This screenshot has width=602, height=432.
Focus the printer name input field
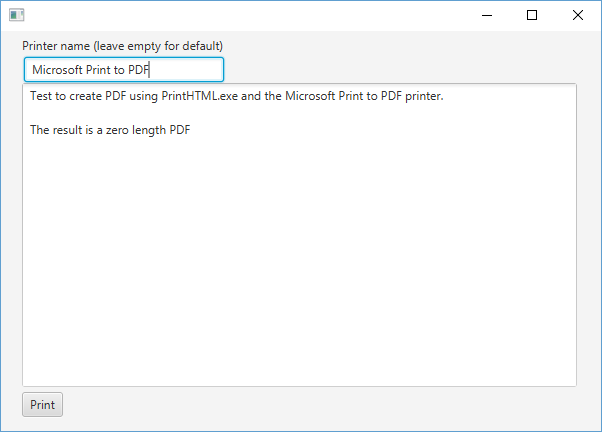tap(124, 70)
